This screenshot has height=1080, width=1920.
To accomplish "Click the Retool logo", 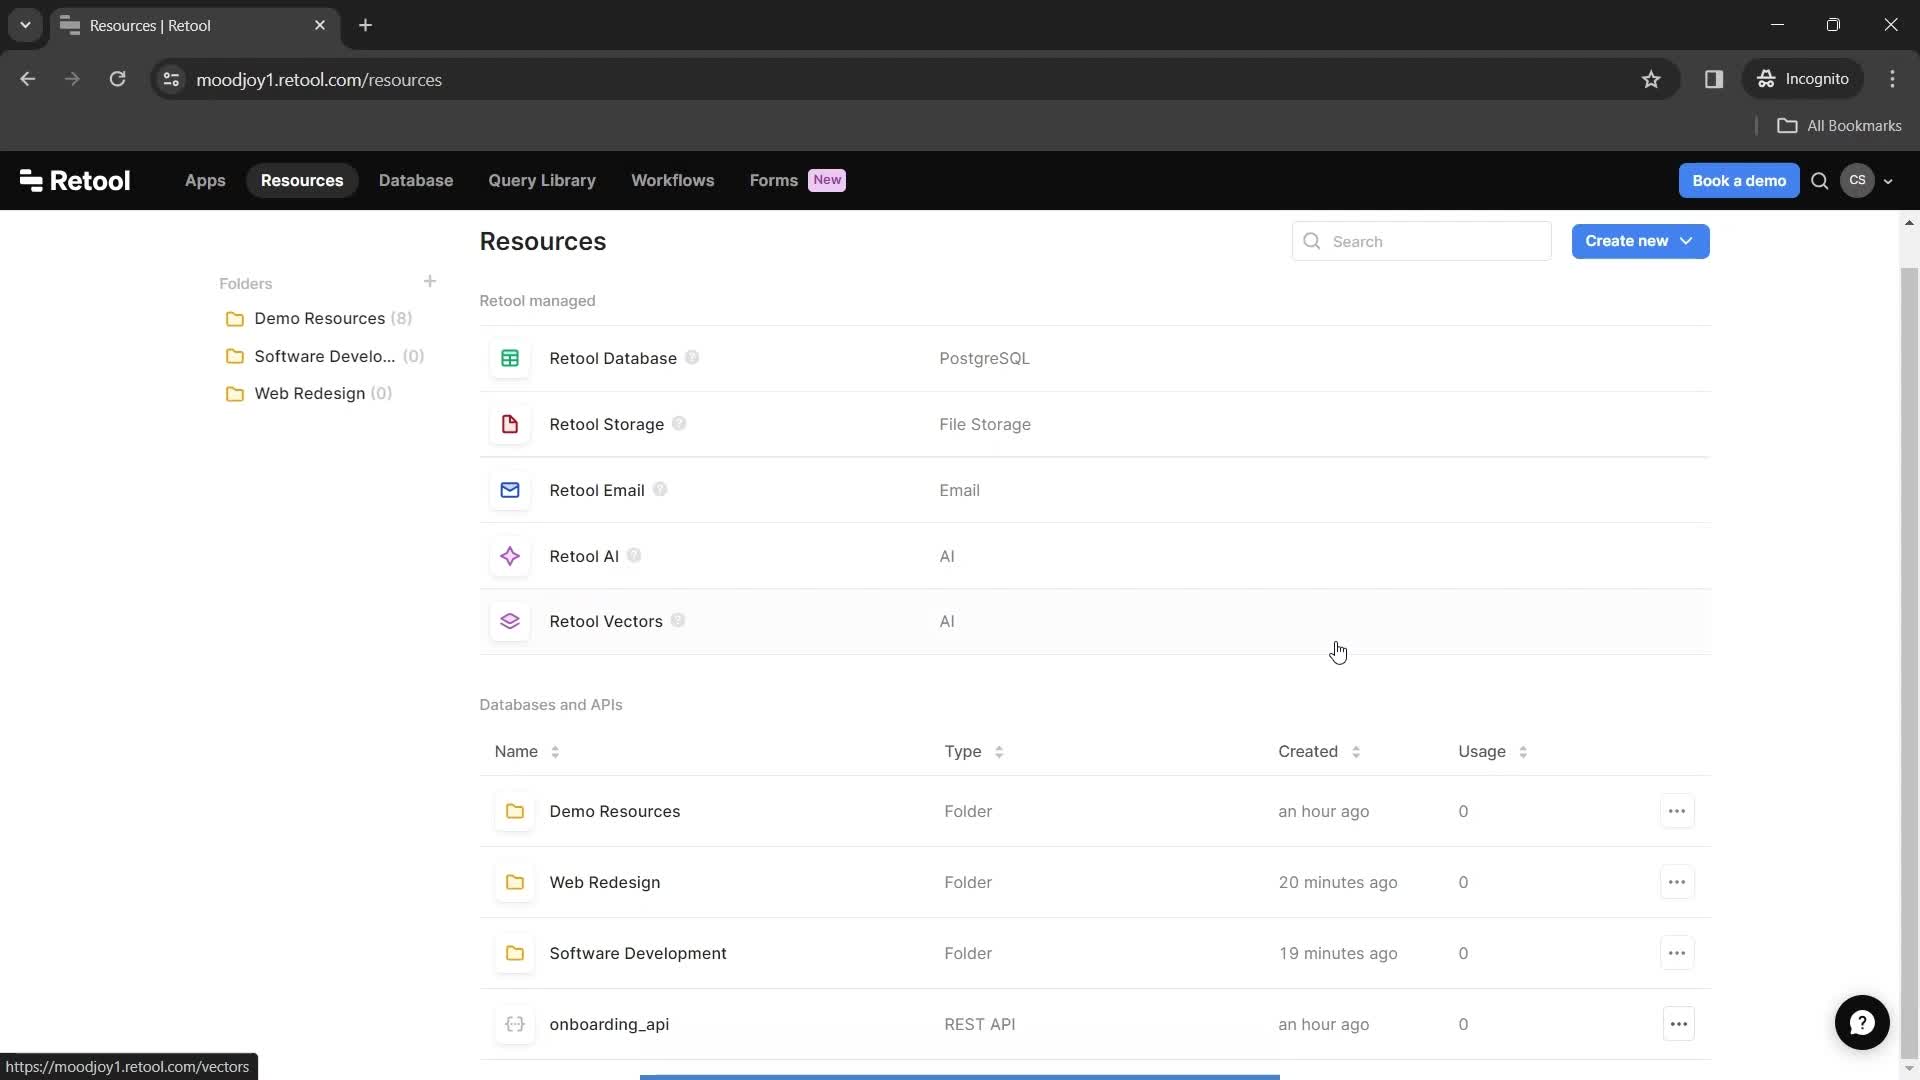I will click(x=75, y=181).
